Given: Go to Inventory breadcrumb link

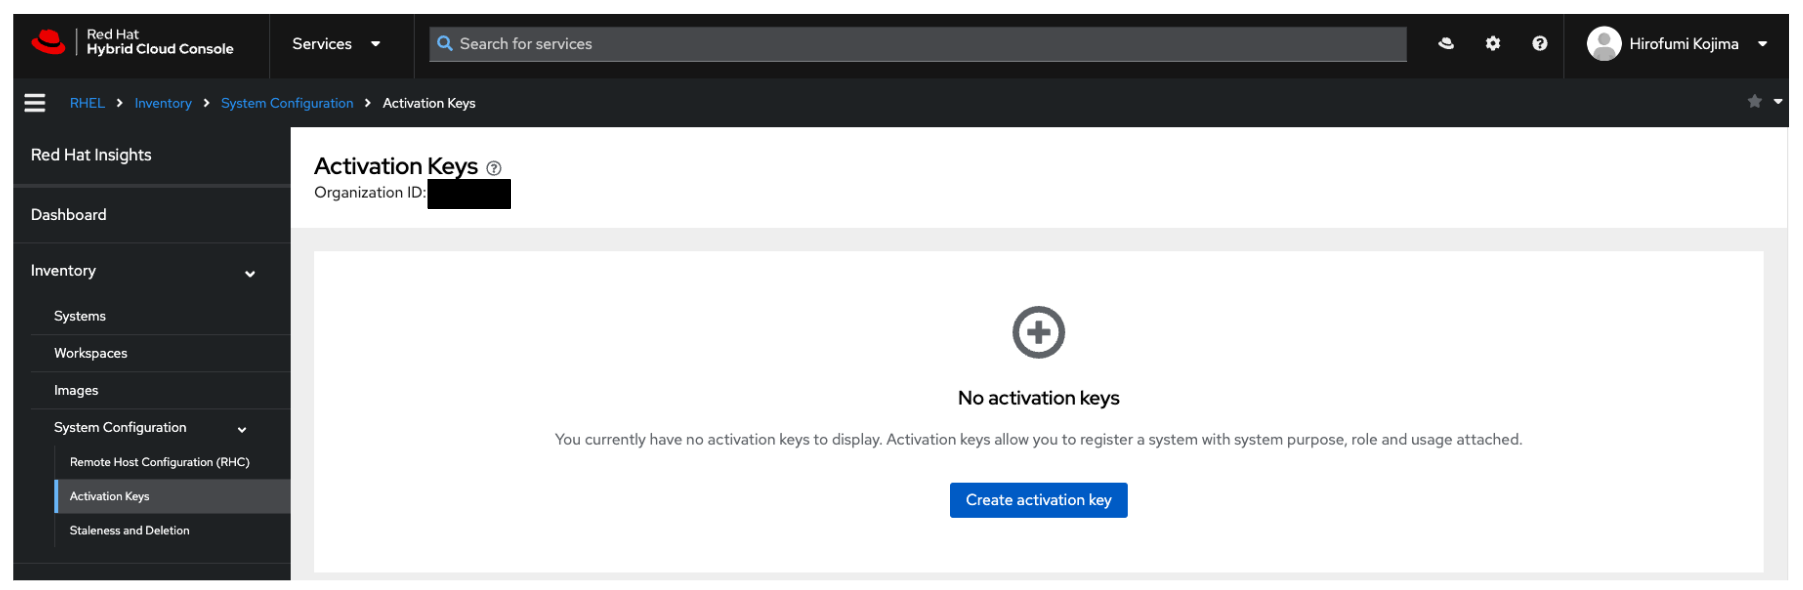Looking at the screenshot, I should coord(163,103).
